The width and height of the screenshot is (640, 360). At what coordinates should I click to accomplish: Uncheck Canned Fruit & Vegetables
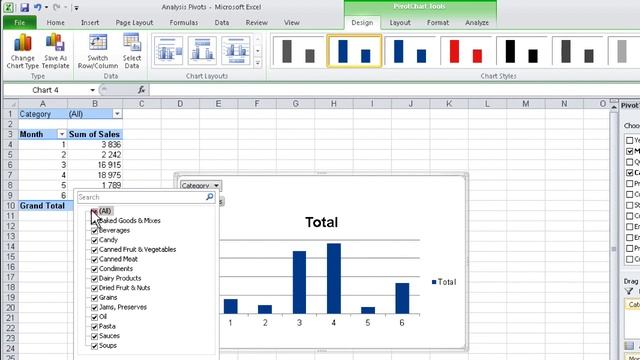tap(94, 249)
